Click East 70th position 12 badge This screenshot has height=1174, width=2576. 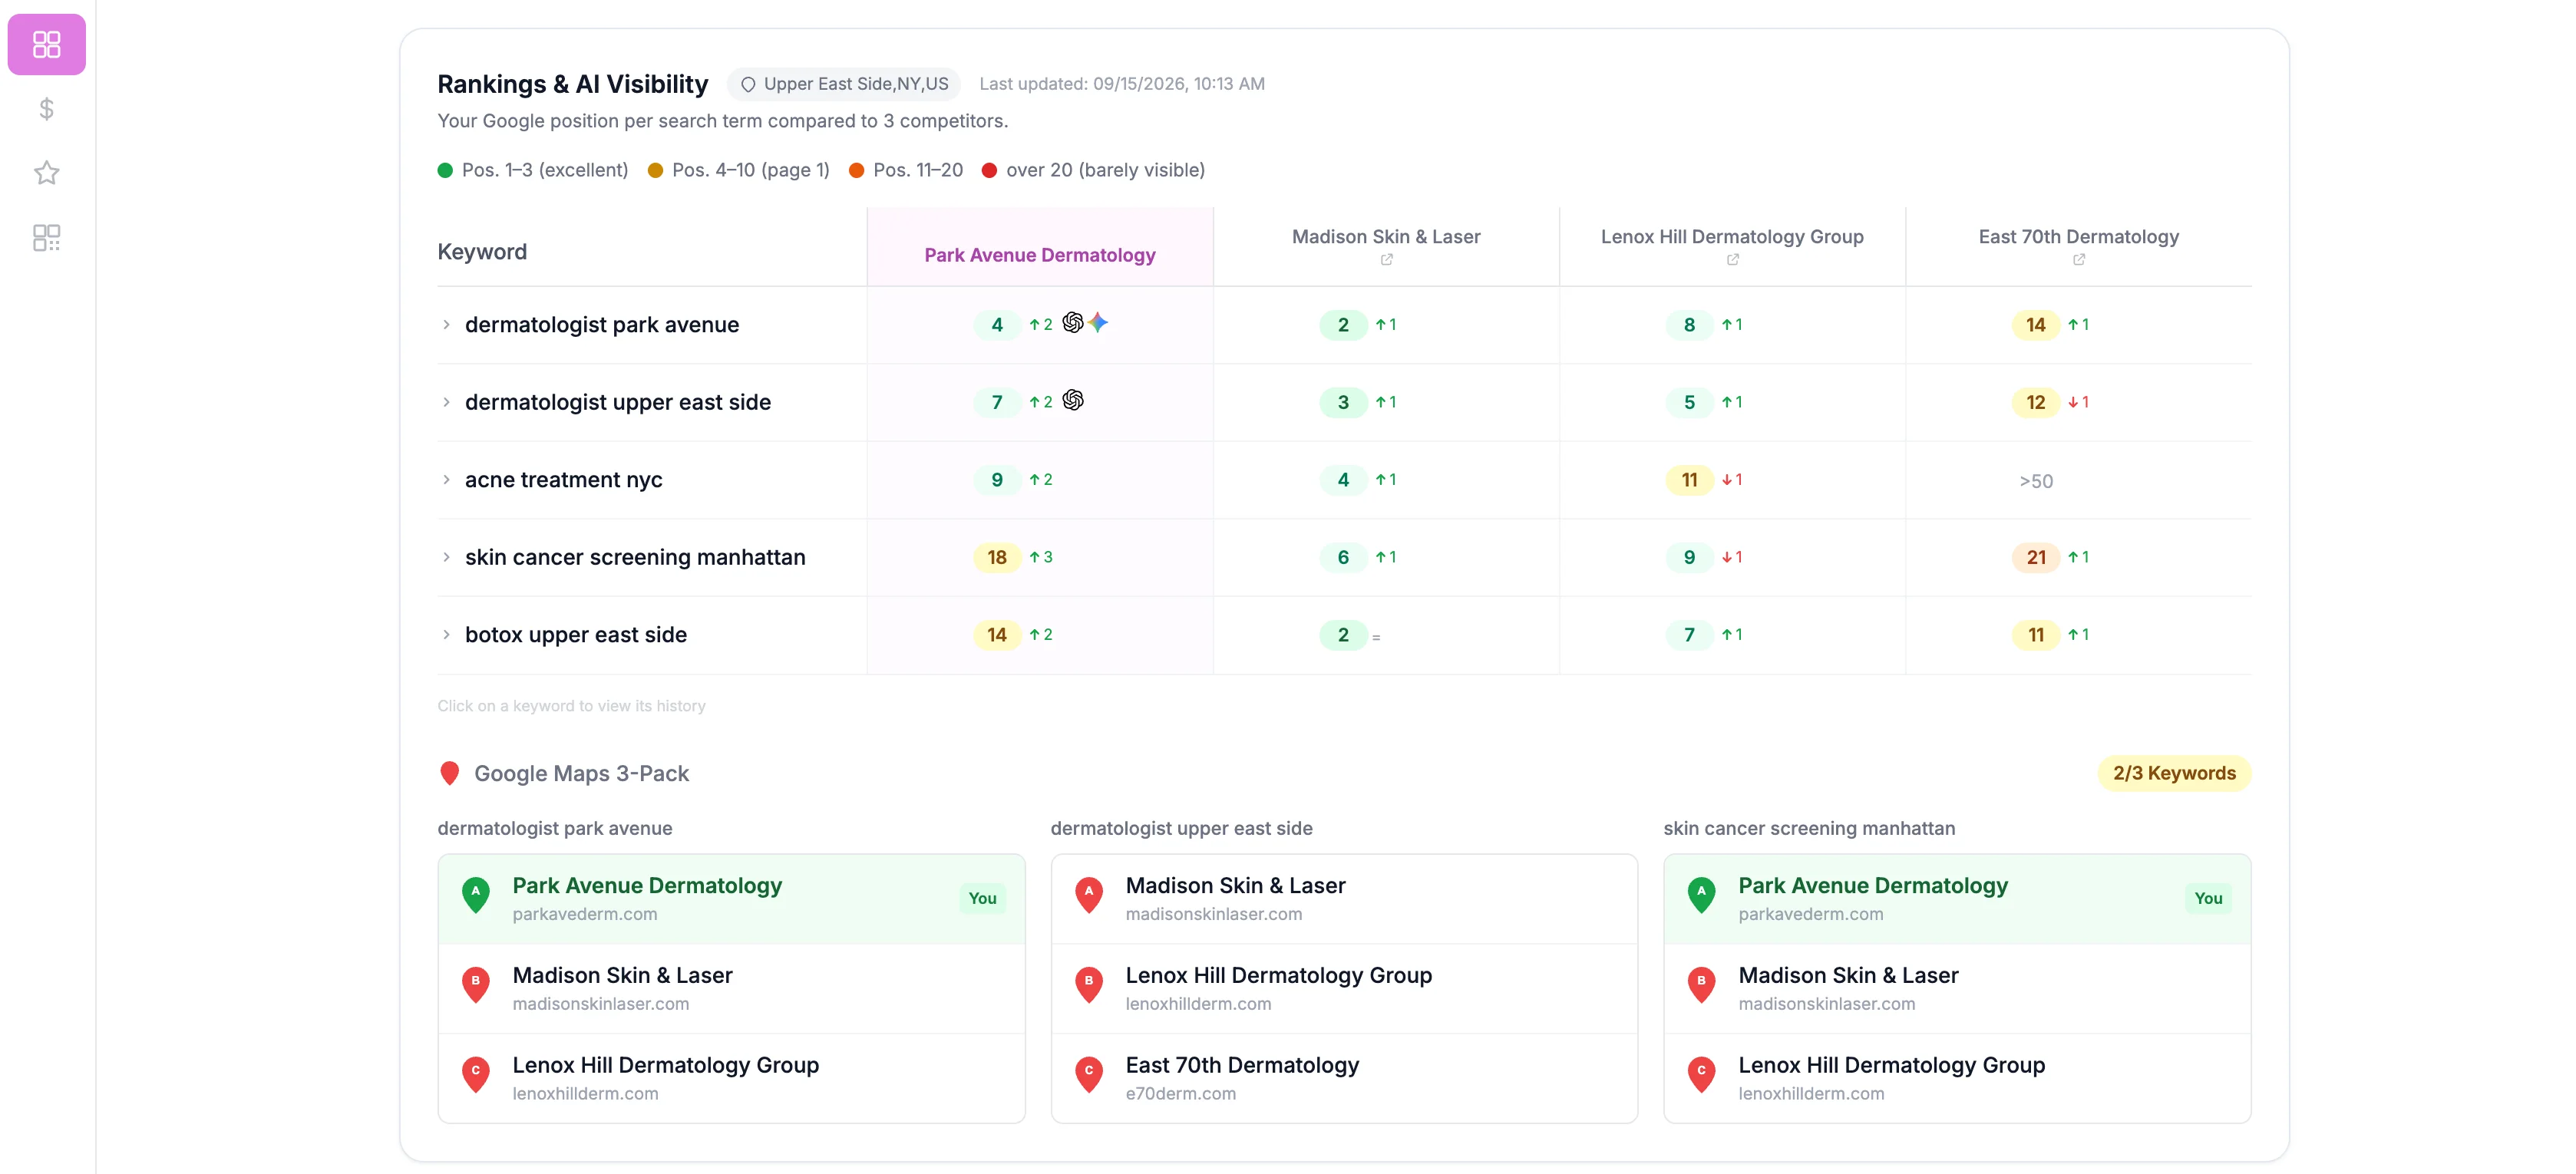[x=2036, y=402]
